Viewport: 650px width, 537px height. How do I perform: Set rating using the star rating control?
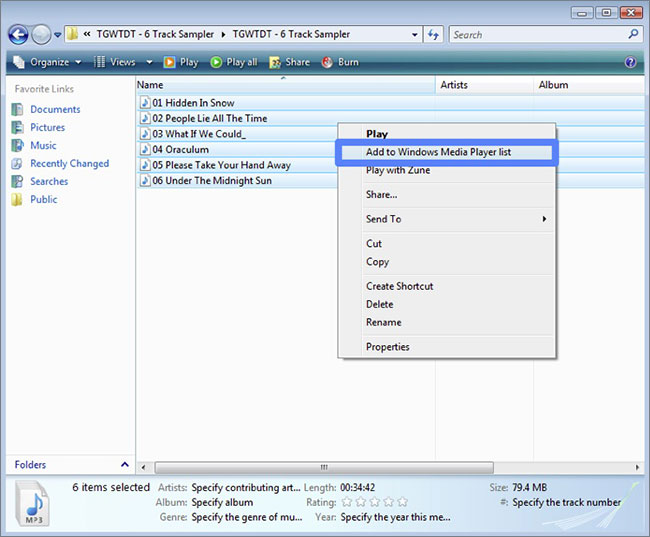coord(374,502)
